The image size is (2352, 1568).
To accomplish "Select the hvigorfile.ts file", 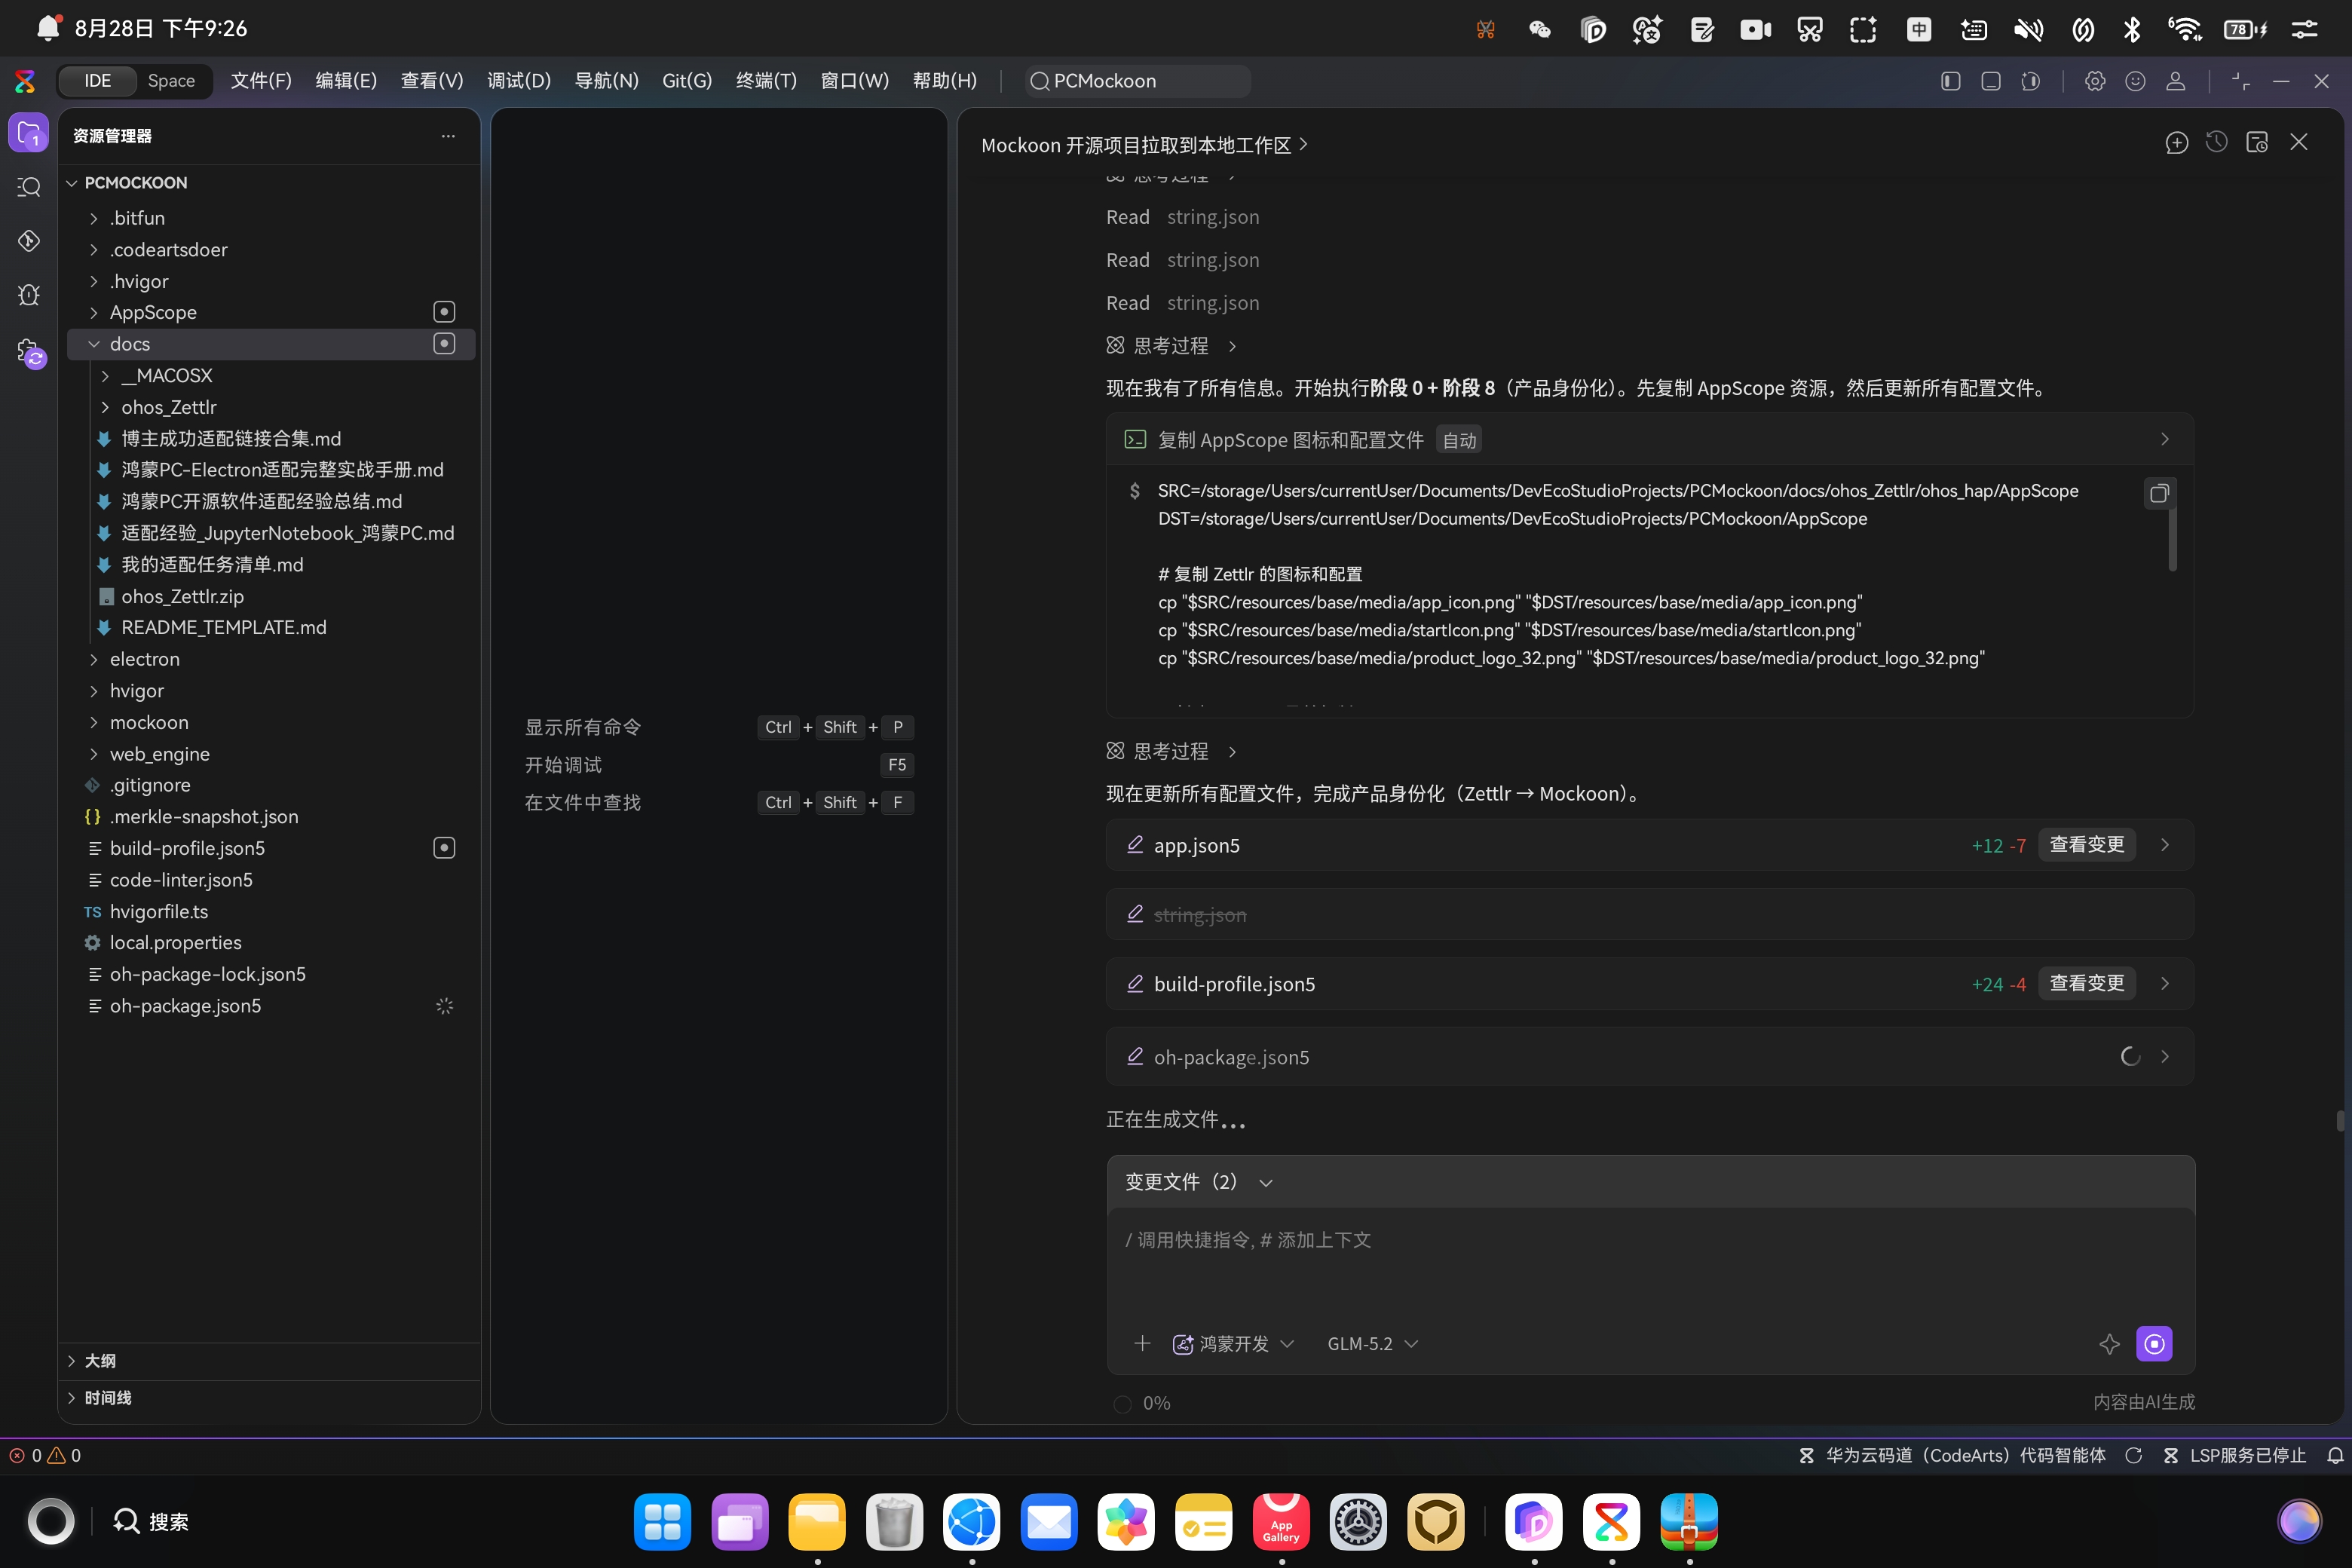I will pos(269,912).
